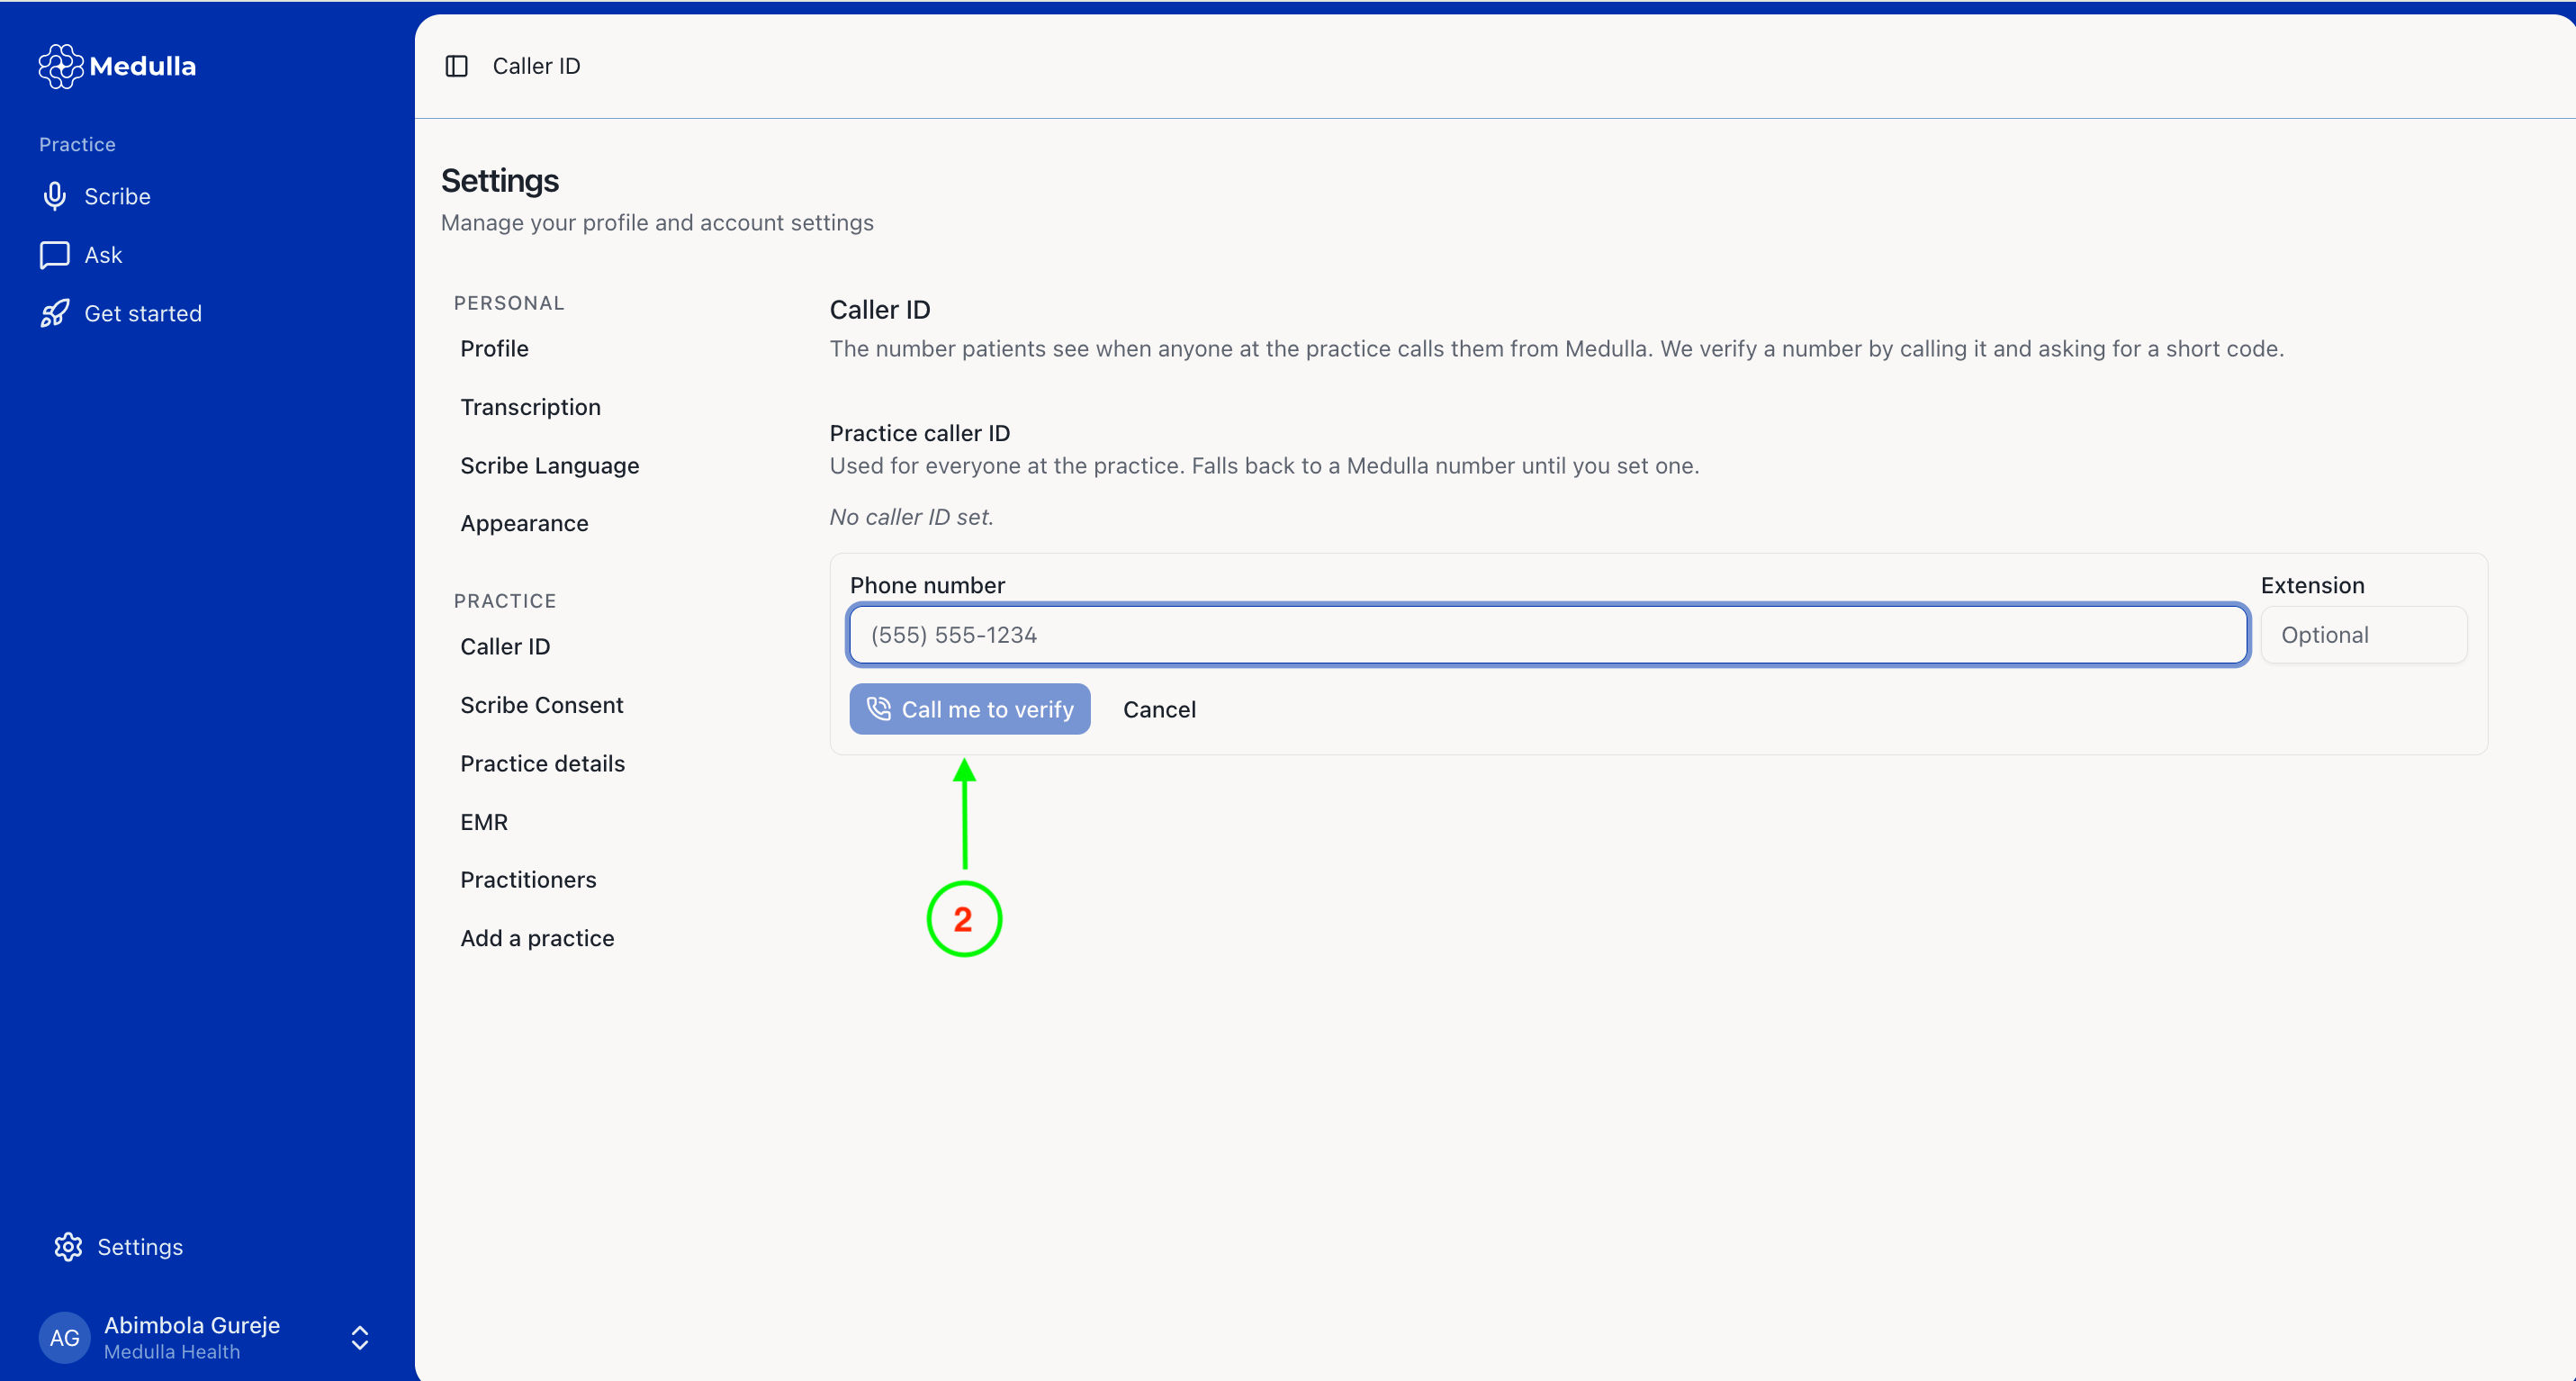Go to Appearance settings
Viewport: 2576px width, 1381px height.
tap(525, 523)
